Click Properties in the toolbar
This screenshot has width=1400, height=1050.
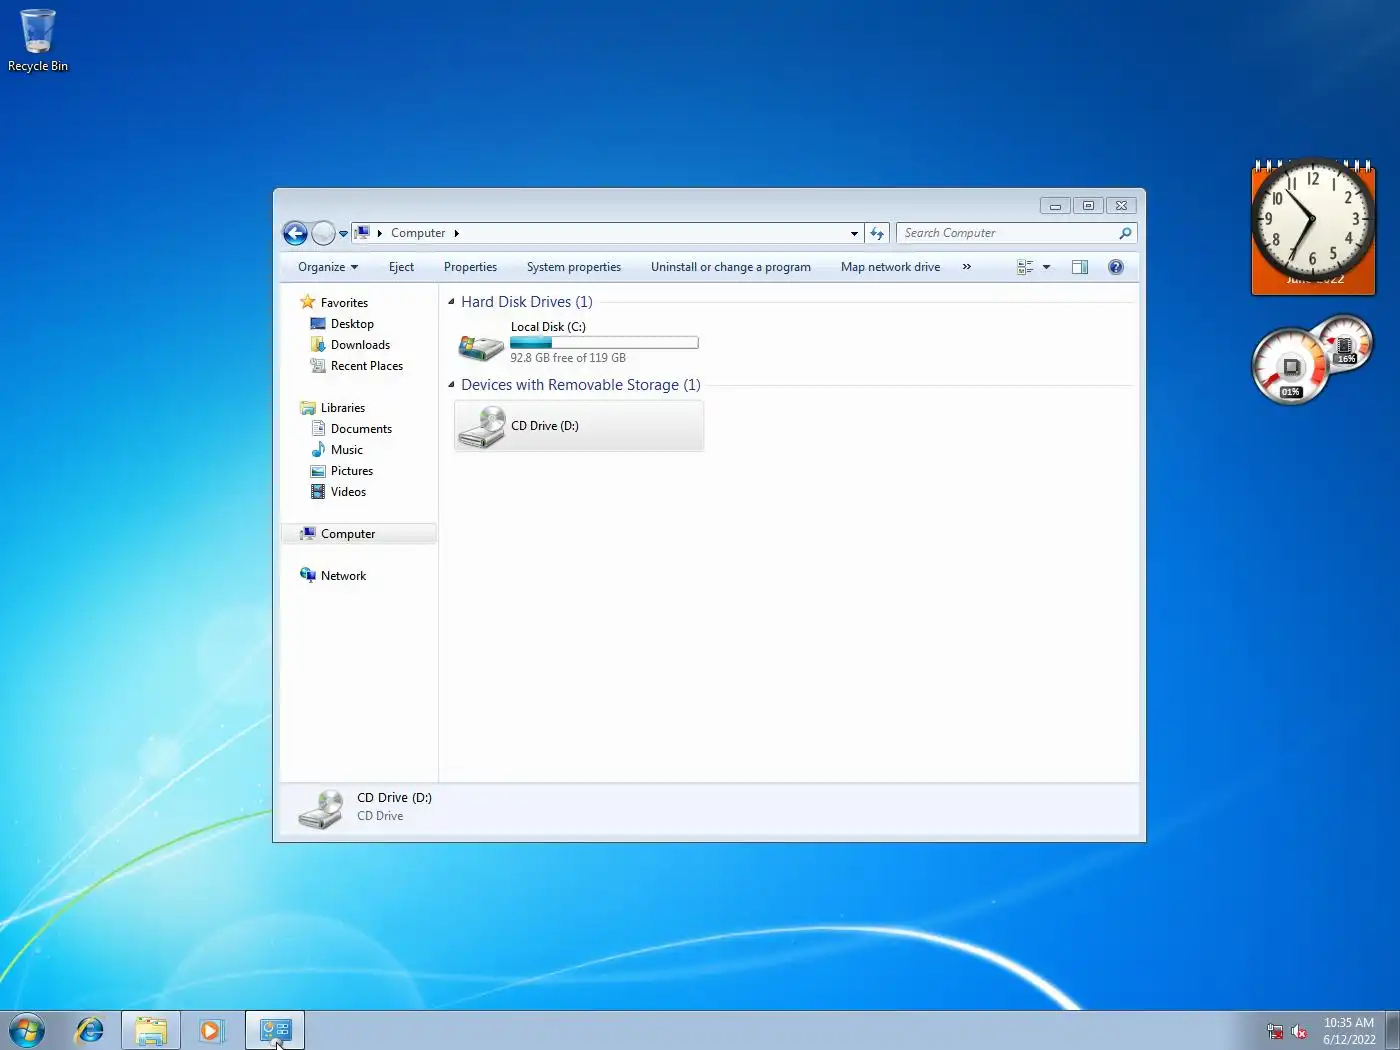470,267
